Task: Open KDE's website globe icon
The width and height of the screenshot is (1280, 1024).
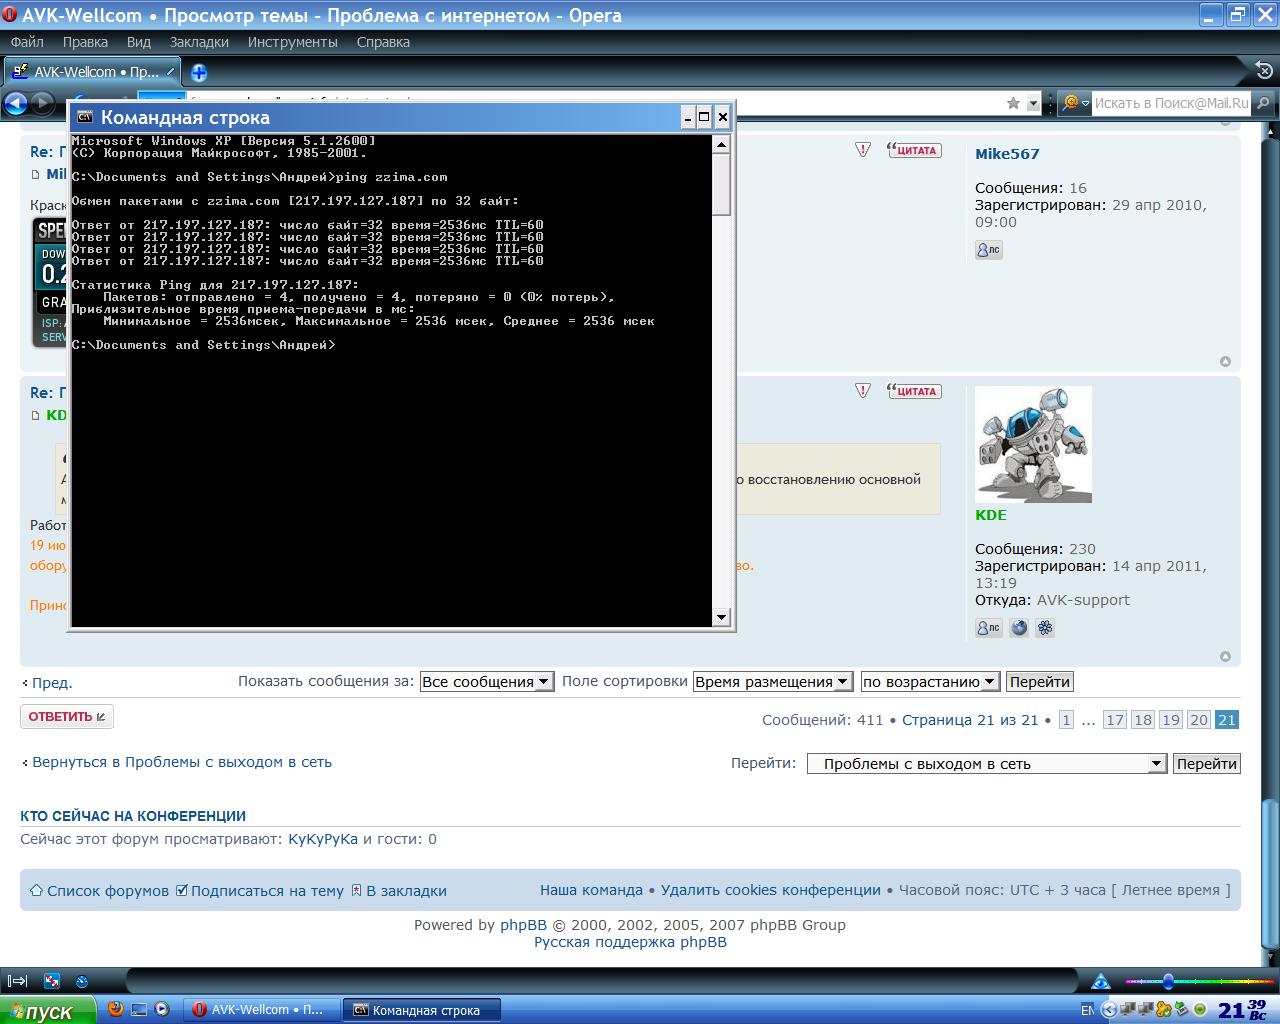Action: point(1019,628)
